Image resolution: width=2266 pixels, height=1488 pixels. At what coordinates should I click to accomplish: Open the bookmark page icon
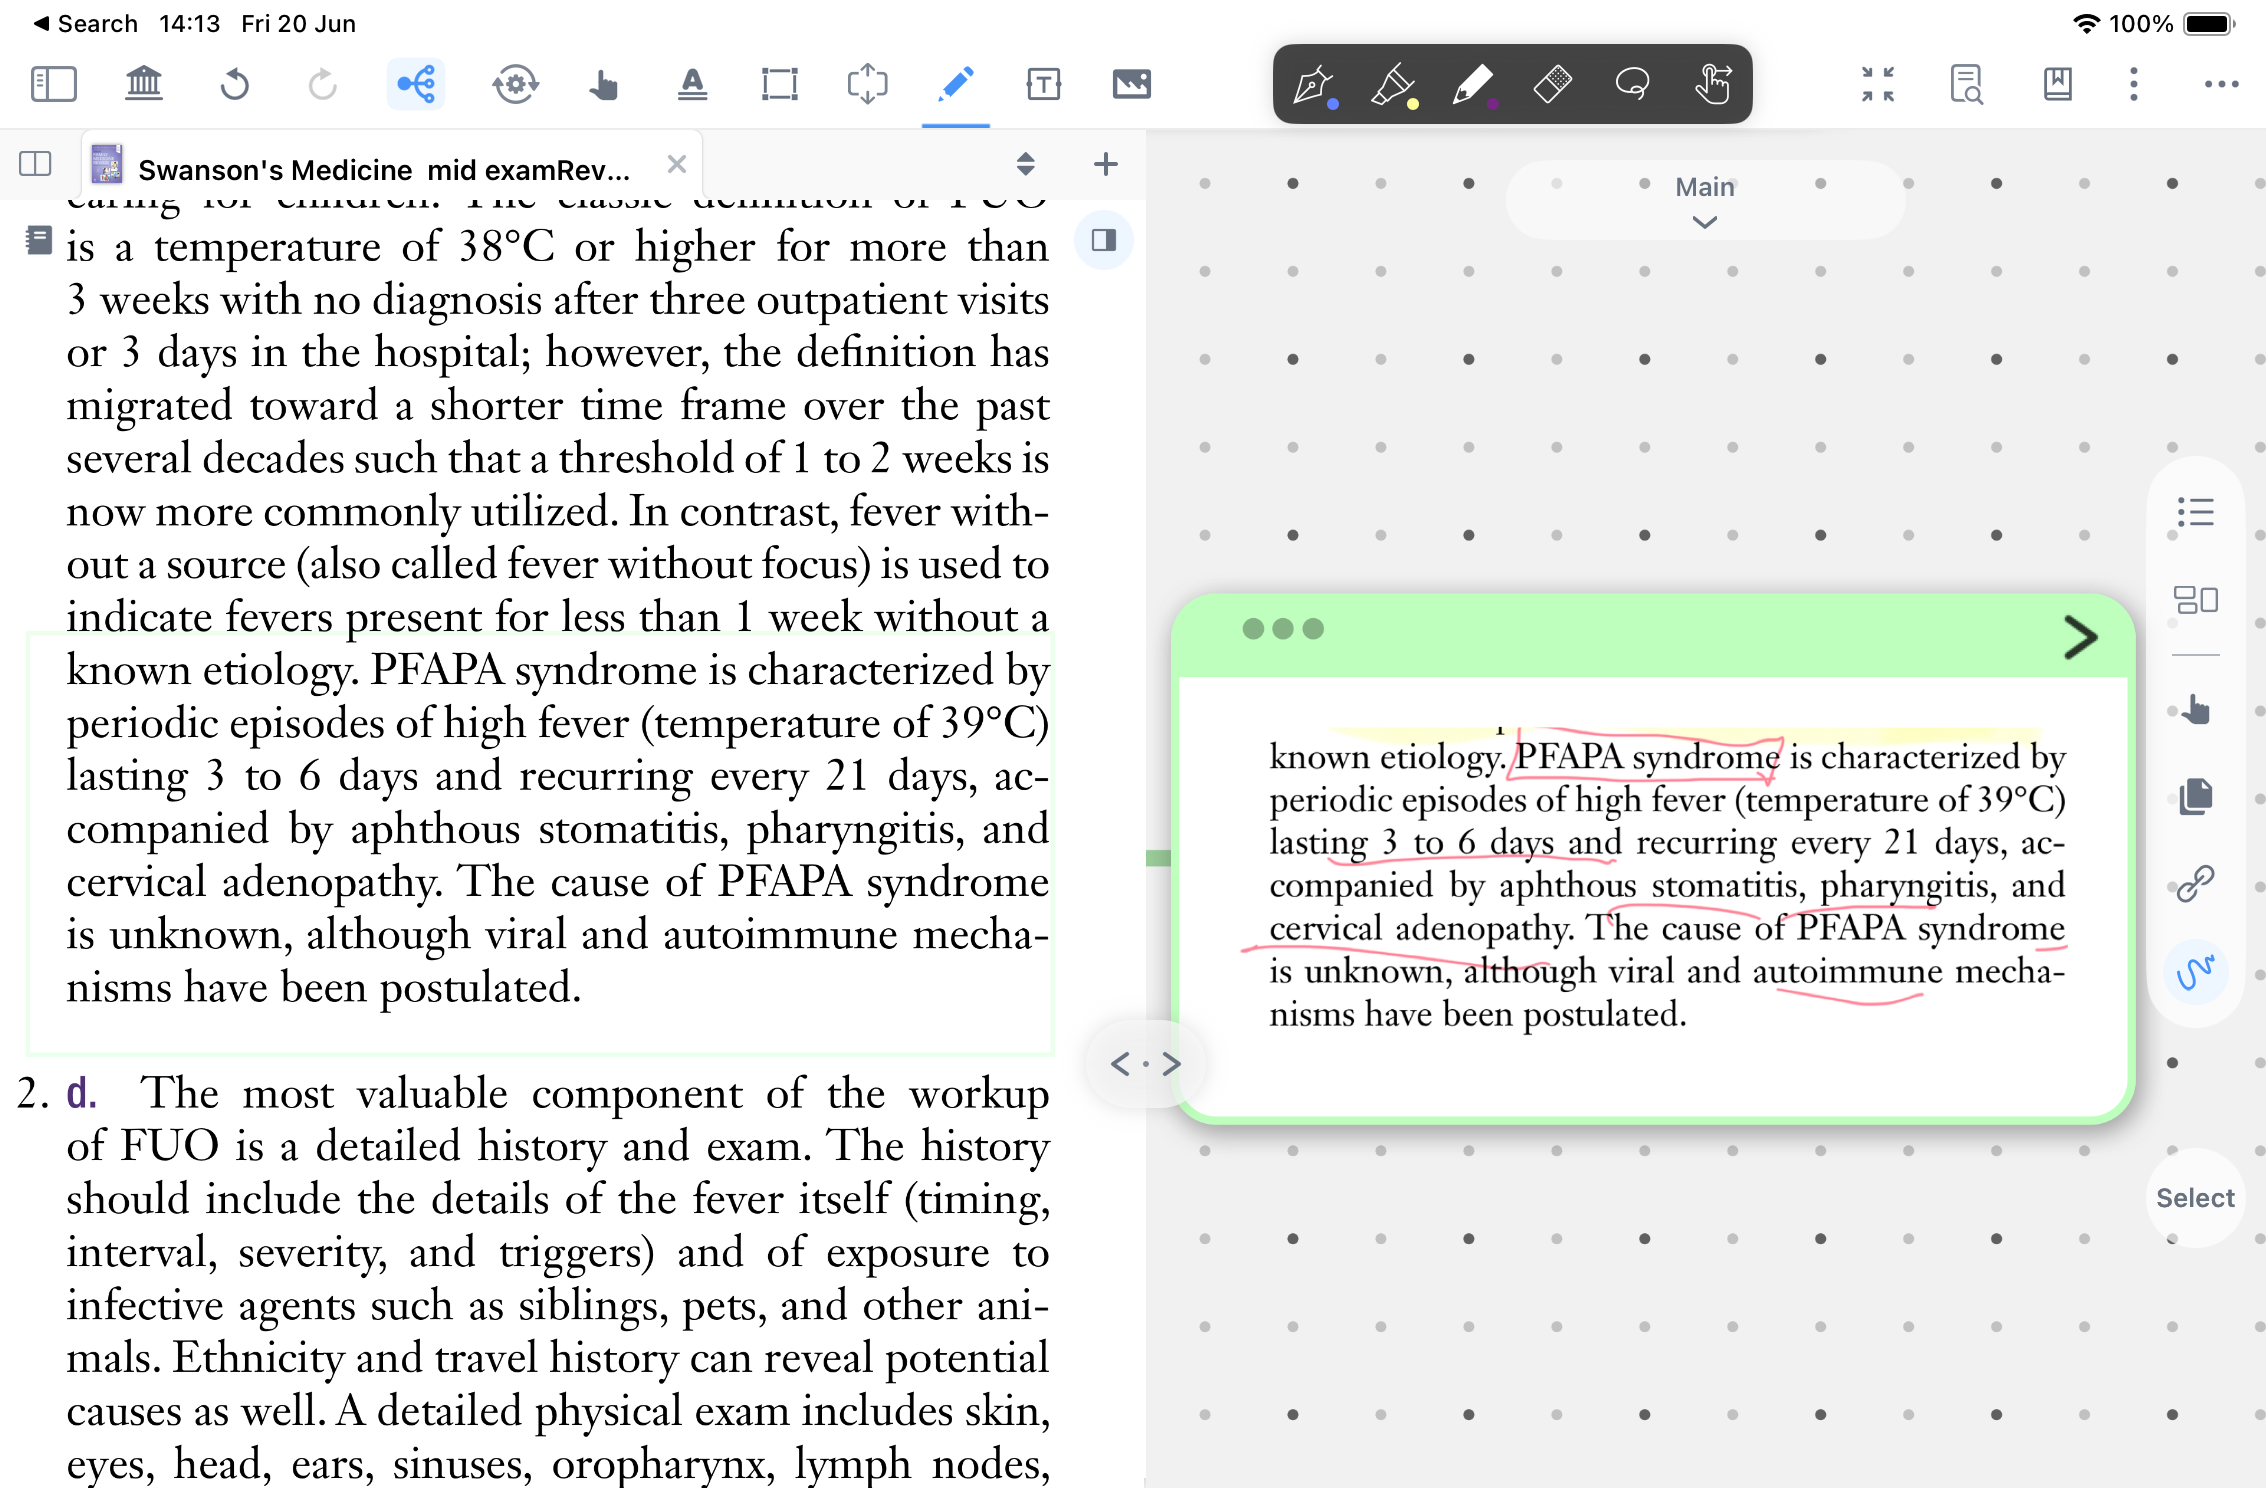pos(2057,84)
